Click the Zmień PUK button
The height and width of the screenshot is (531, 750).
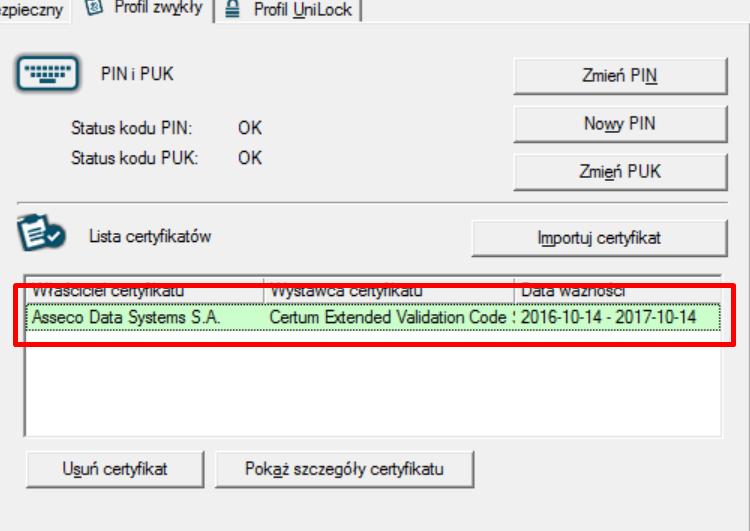tap(620, 172)
